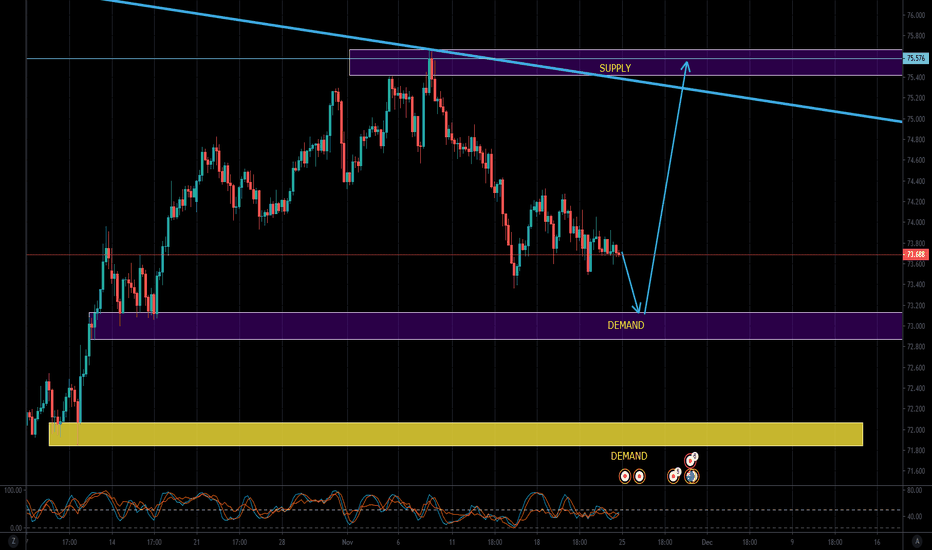Click the current price label 73.688
Viewport: 932px width, 550px height.
(x=915, y=255)
